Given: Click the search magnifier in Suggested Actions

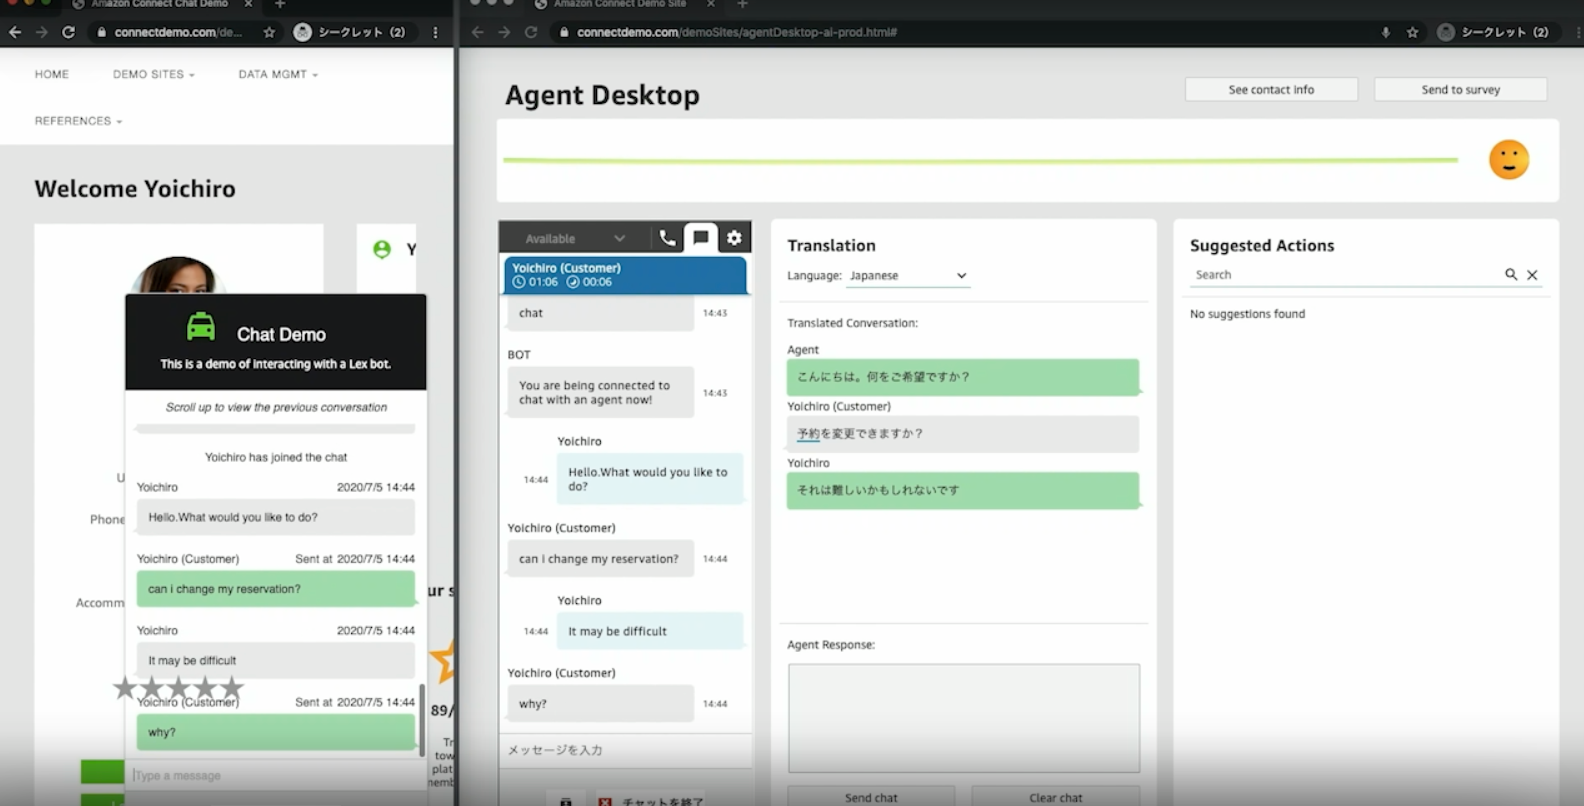Looking at the screenshot, I should point(1511,274).
